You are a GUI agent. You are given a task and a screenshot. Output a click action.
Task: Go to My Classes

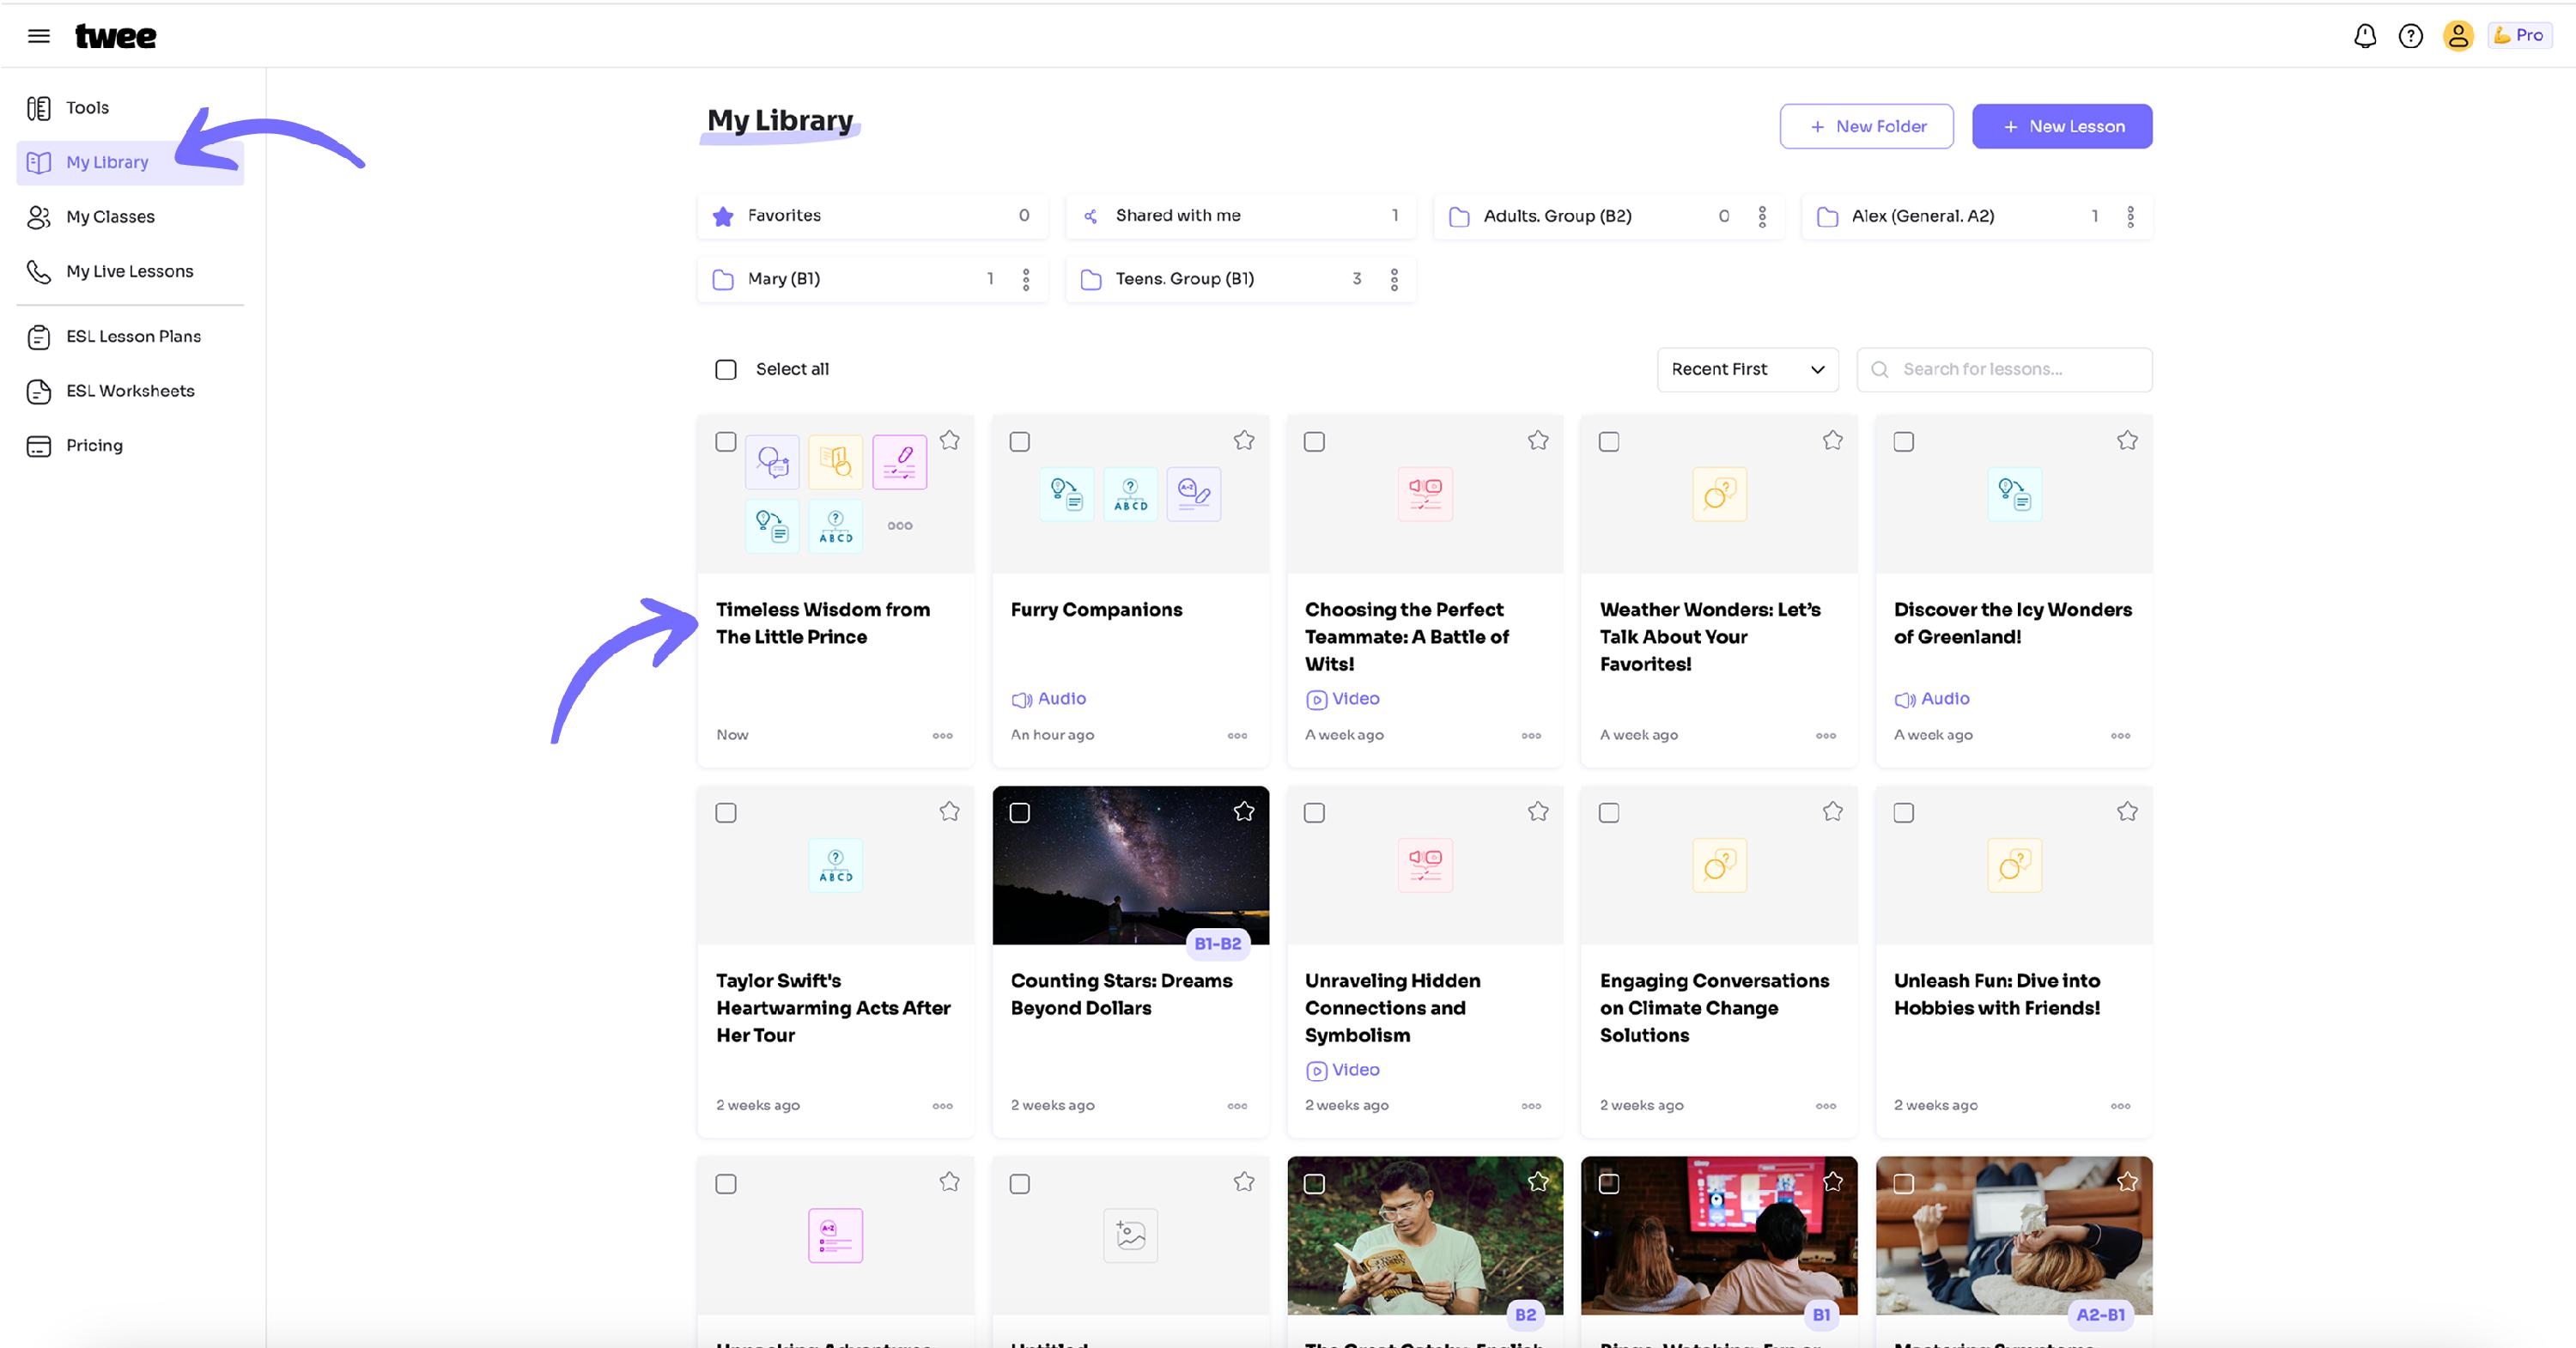[x=130, y=217]
